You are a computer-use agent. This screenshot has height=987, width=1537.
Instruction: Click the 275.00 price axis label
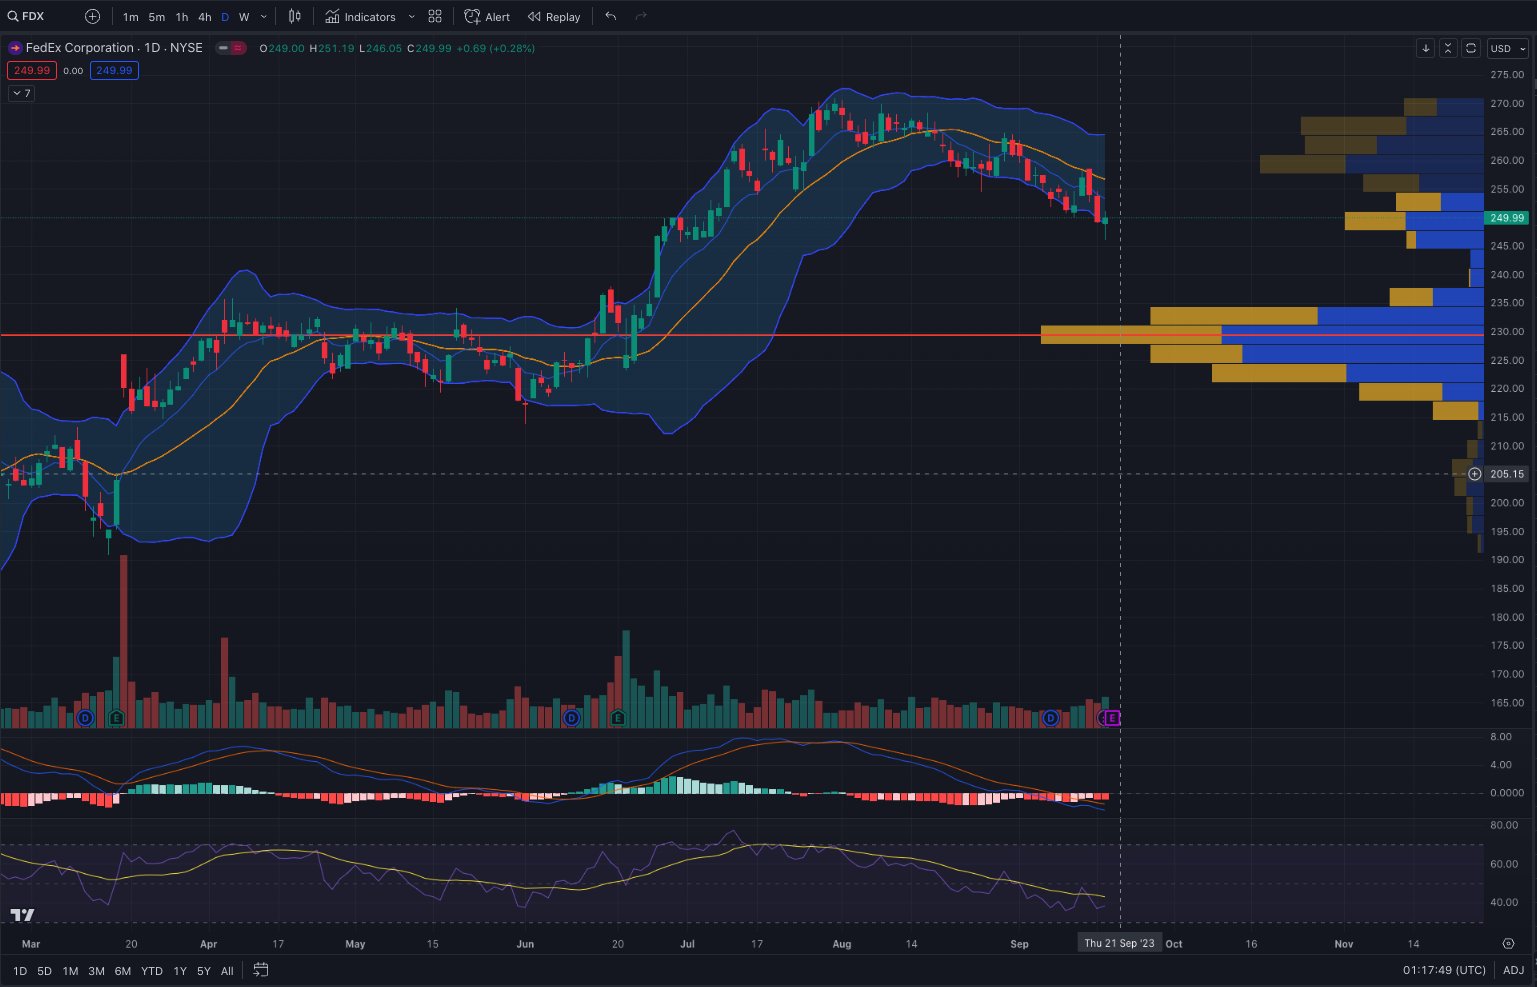click(1507, 75)
